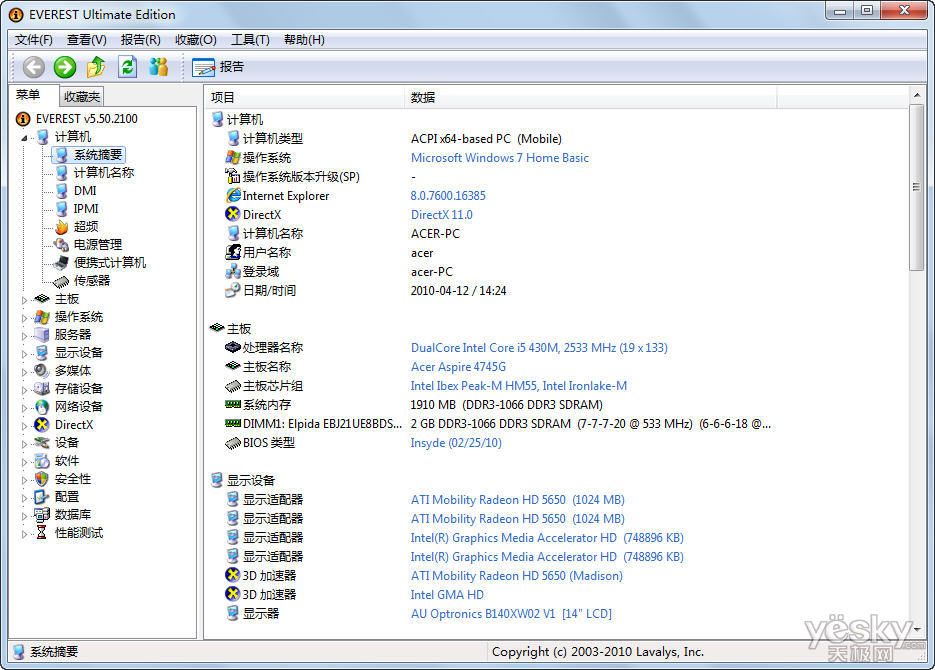
Task: Open the 报告 report toolbar button
Action: click(218, 67)
